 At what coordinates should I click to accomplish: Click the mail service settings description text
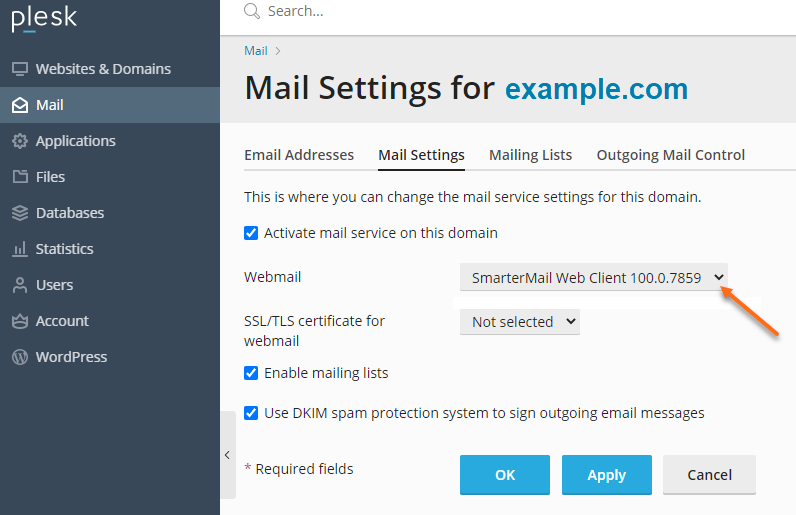473,197
